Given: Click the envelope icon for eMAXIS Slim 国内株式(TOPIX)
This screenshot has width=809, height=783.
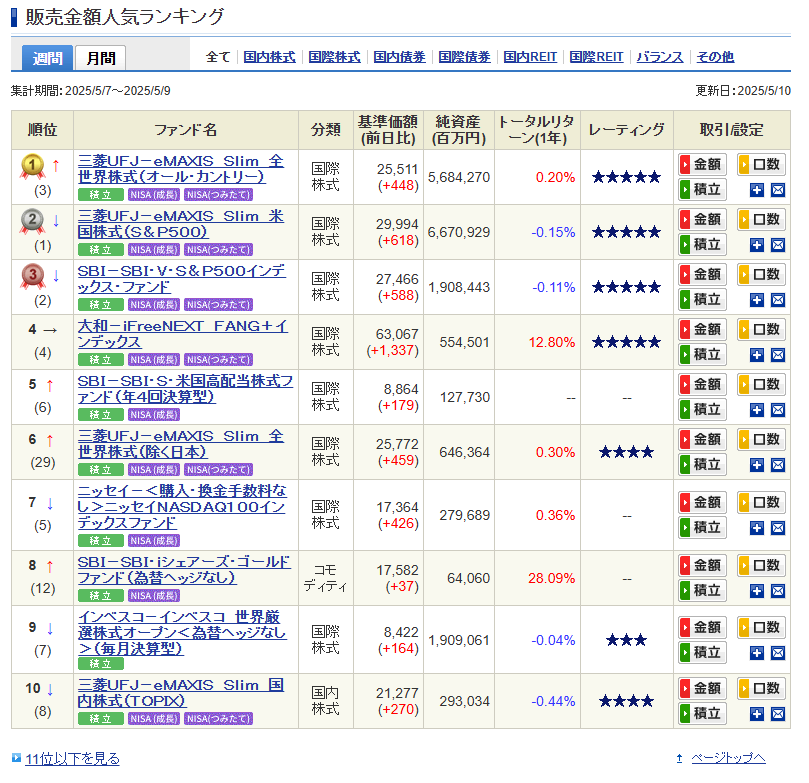Looking at the screenshot, I should pyautogui.click(x=778, y=714).
